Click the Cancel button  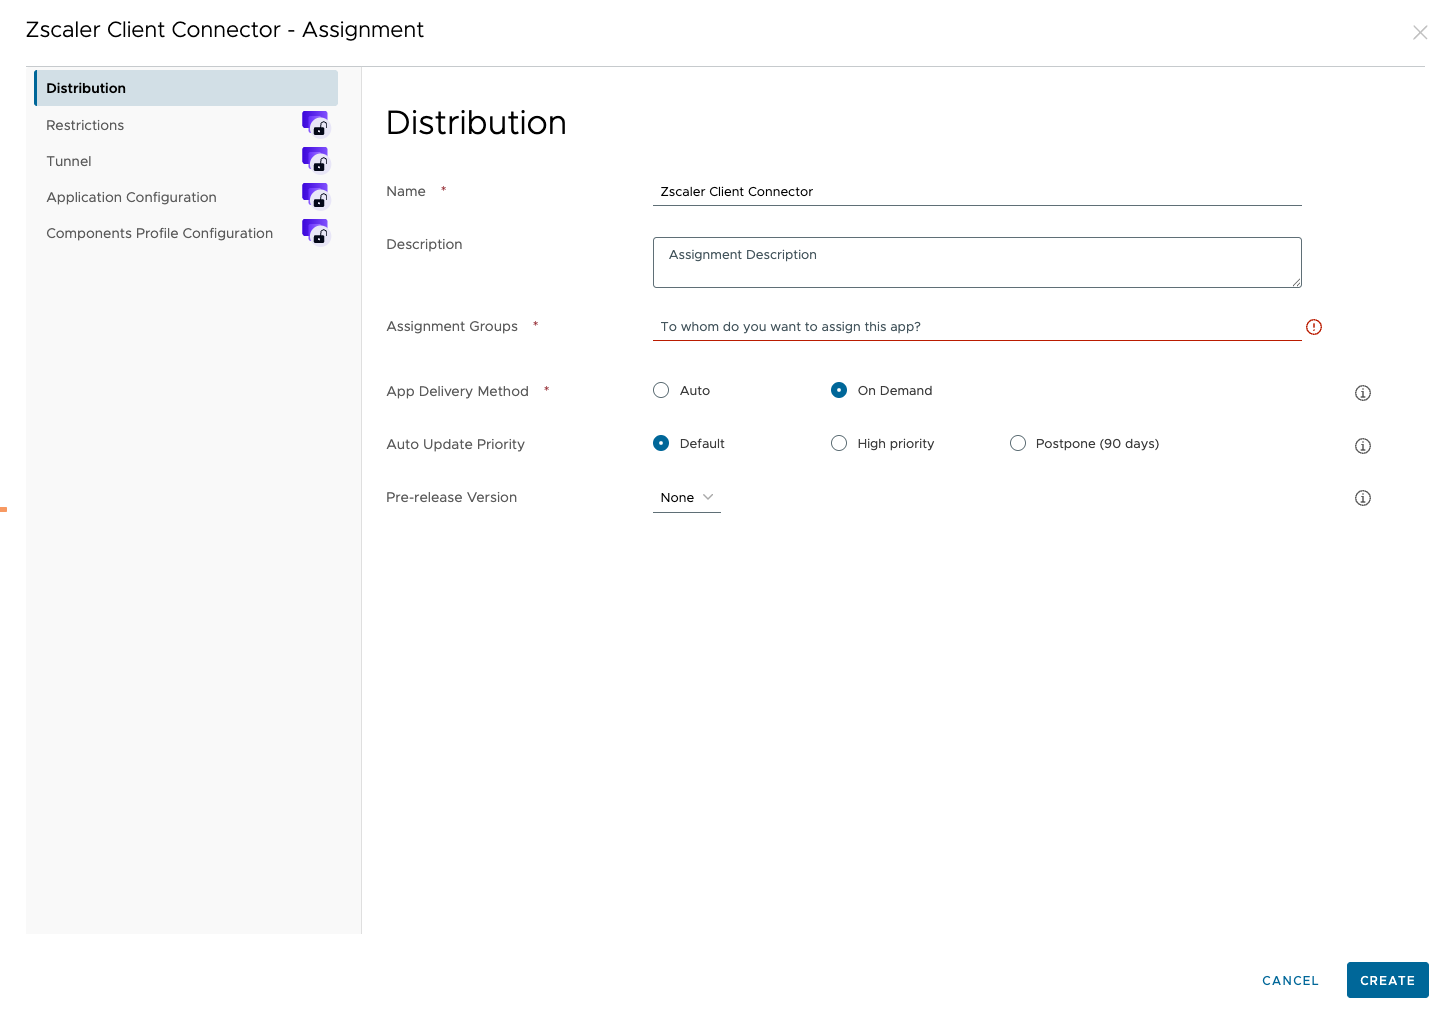point(1290,980)
